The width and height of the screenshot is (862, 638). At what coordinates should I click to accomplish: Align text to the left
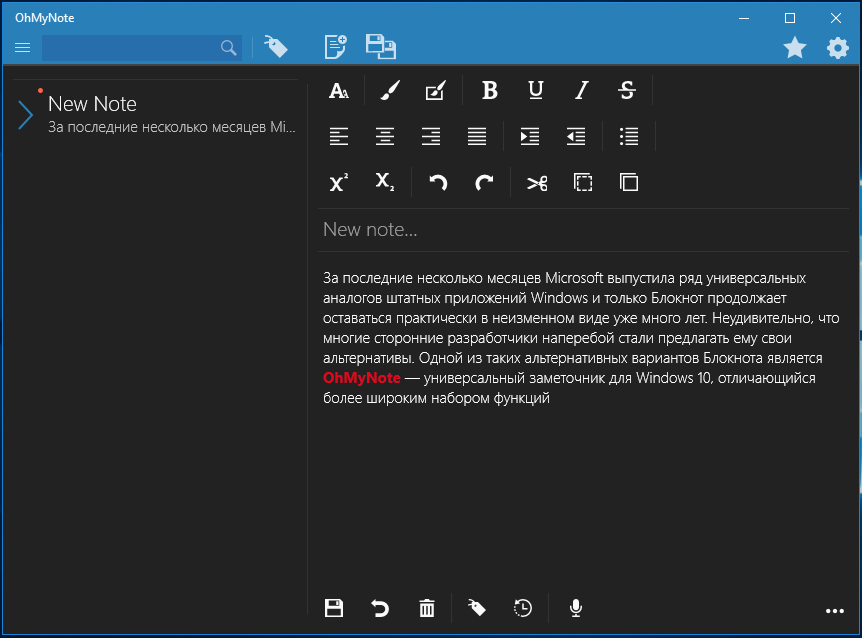(x=339, y=136)
